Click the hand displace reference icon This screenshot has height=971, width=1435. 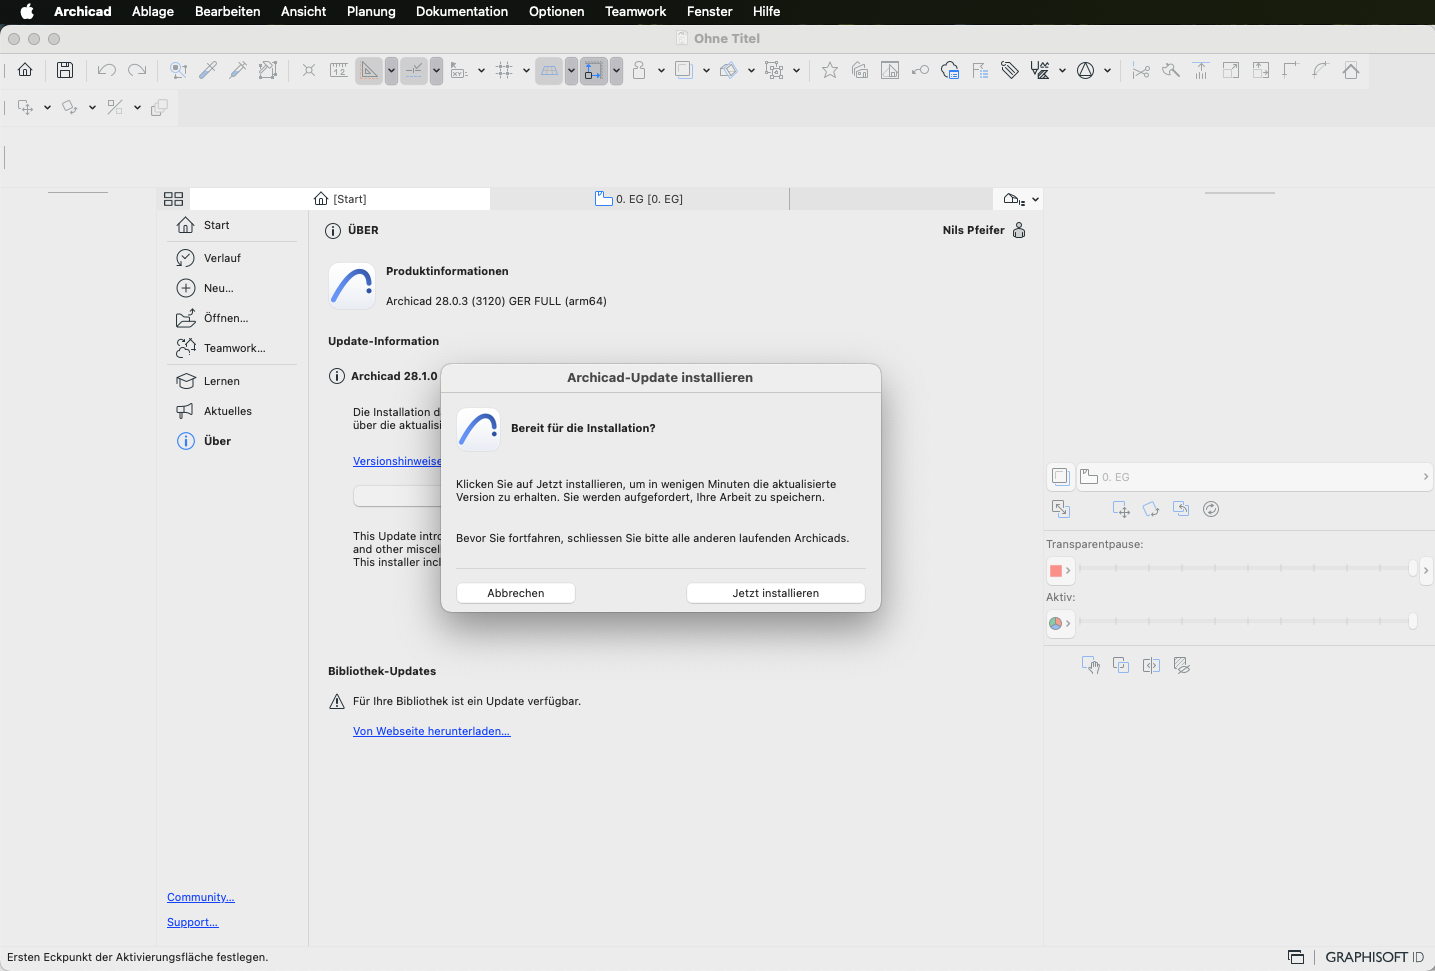pos(1091,665)
